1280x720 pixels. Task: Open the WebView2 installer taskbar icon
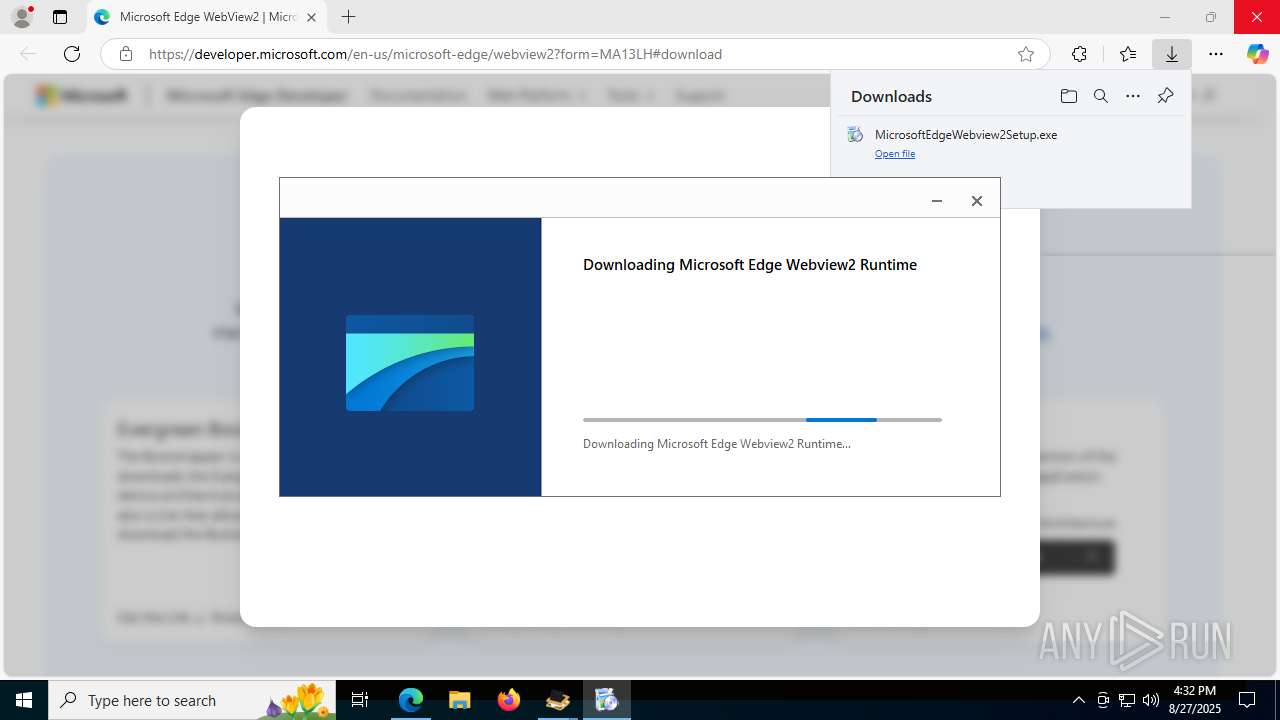(607, 700)
